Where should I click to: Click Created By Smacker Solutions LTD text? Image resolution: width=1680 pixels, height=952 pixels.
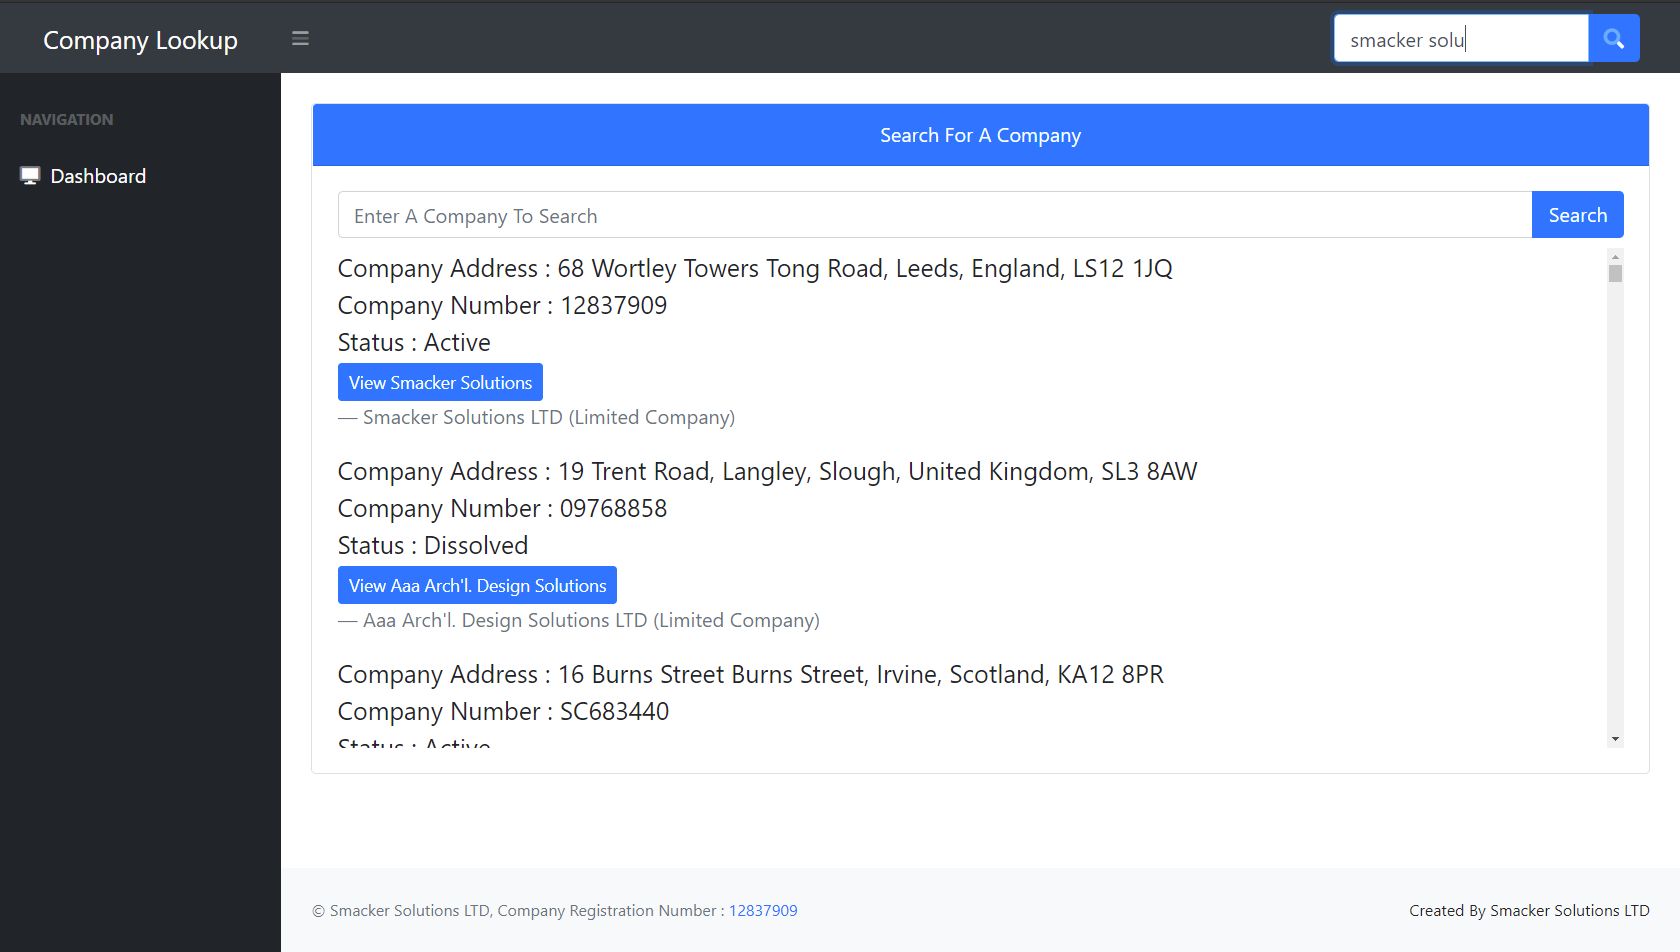point(1529,910)
